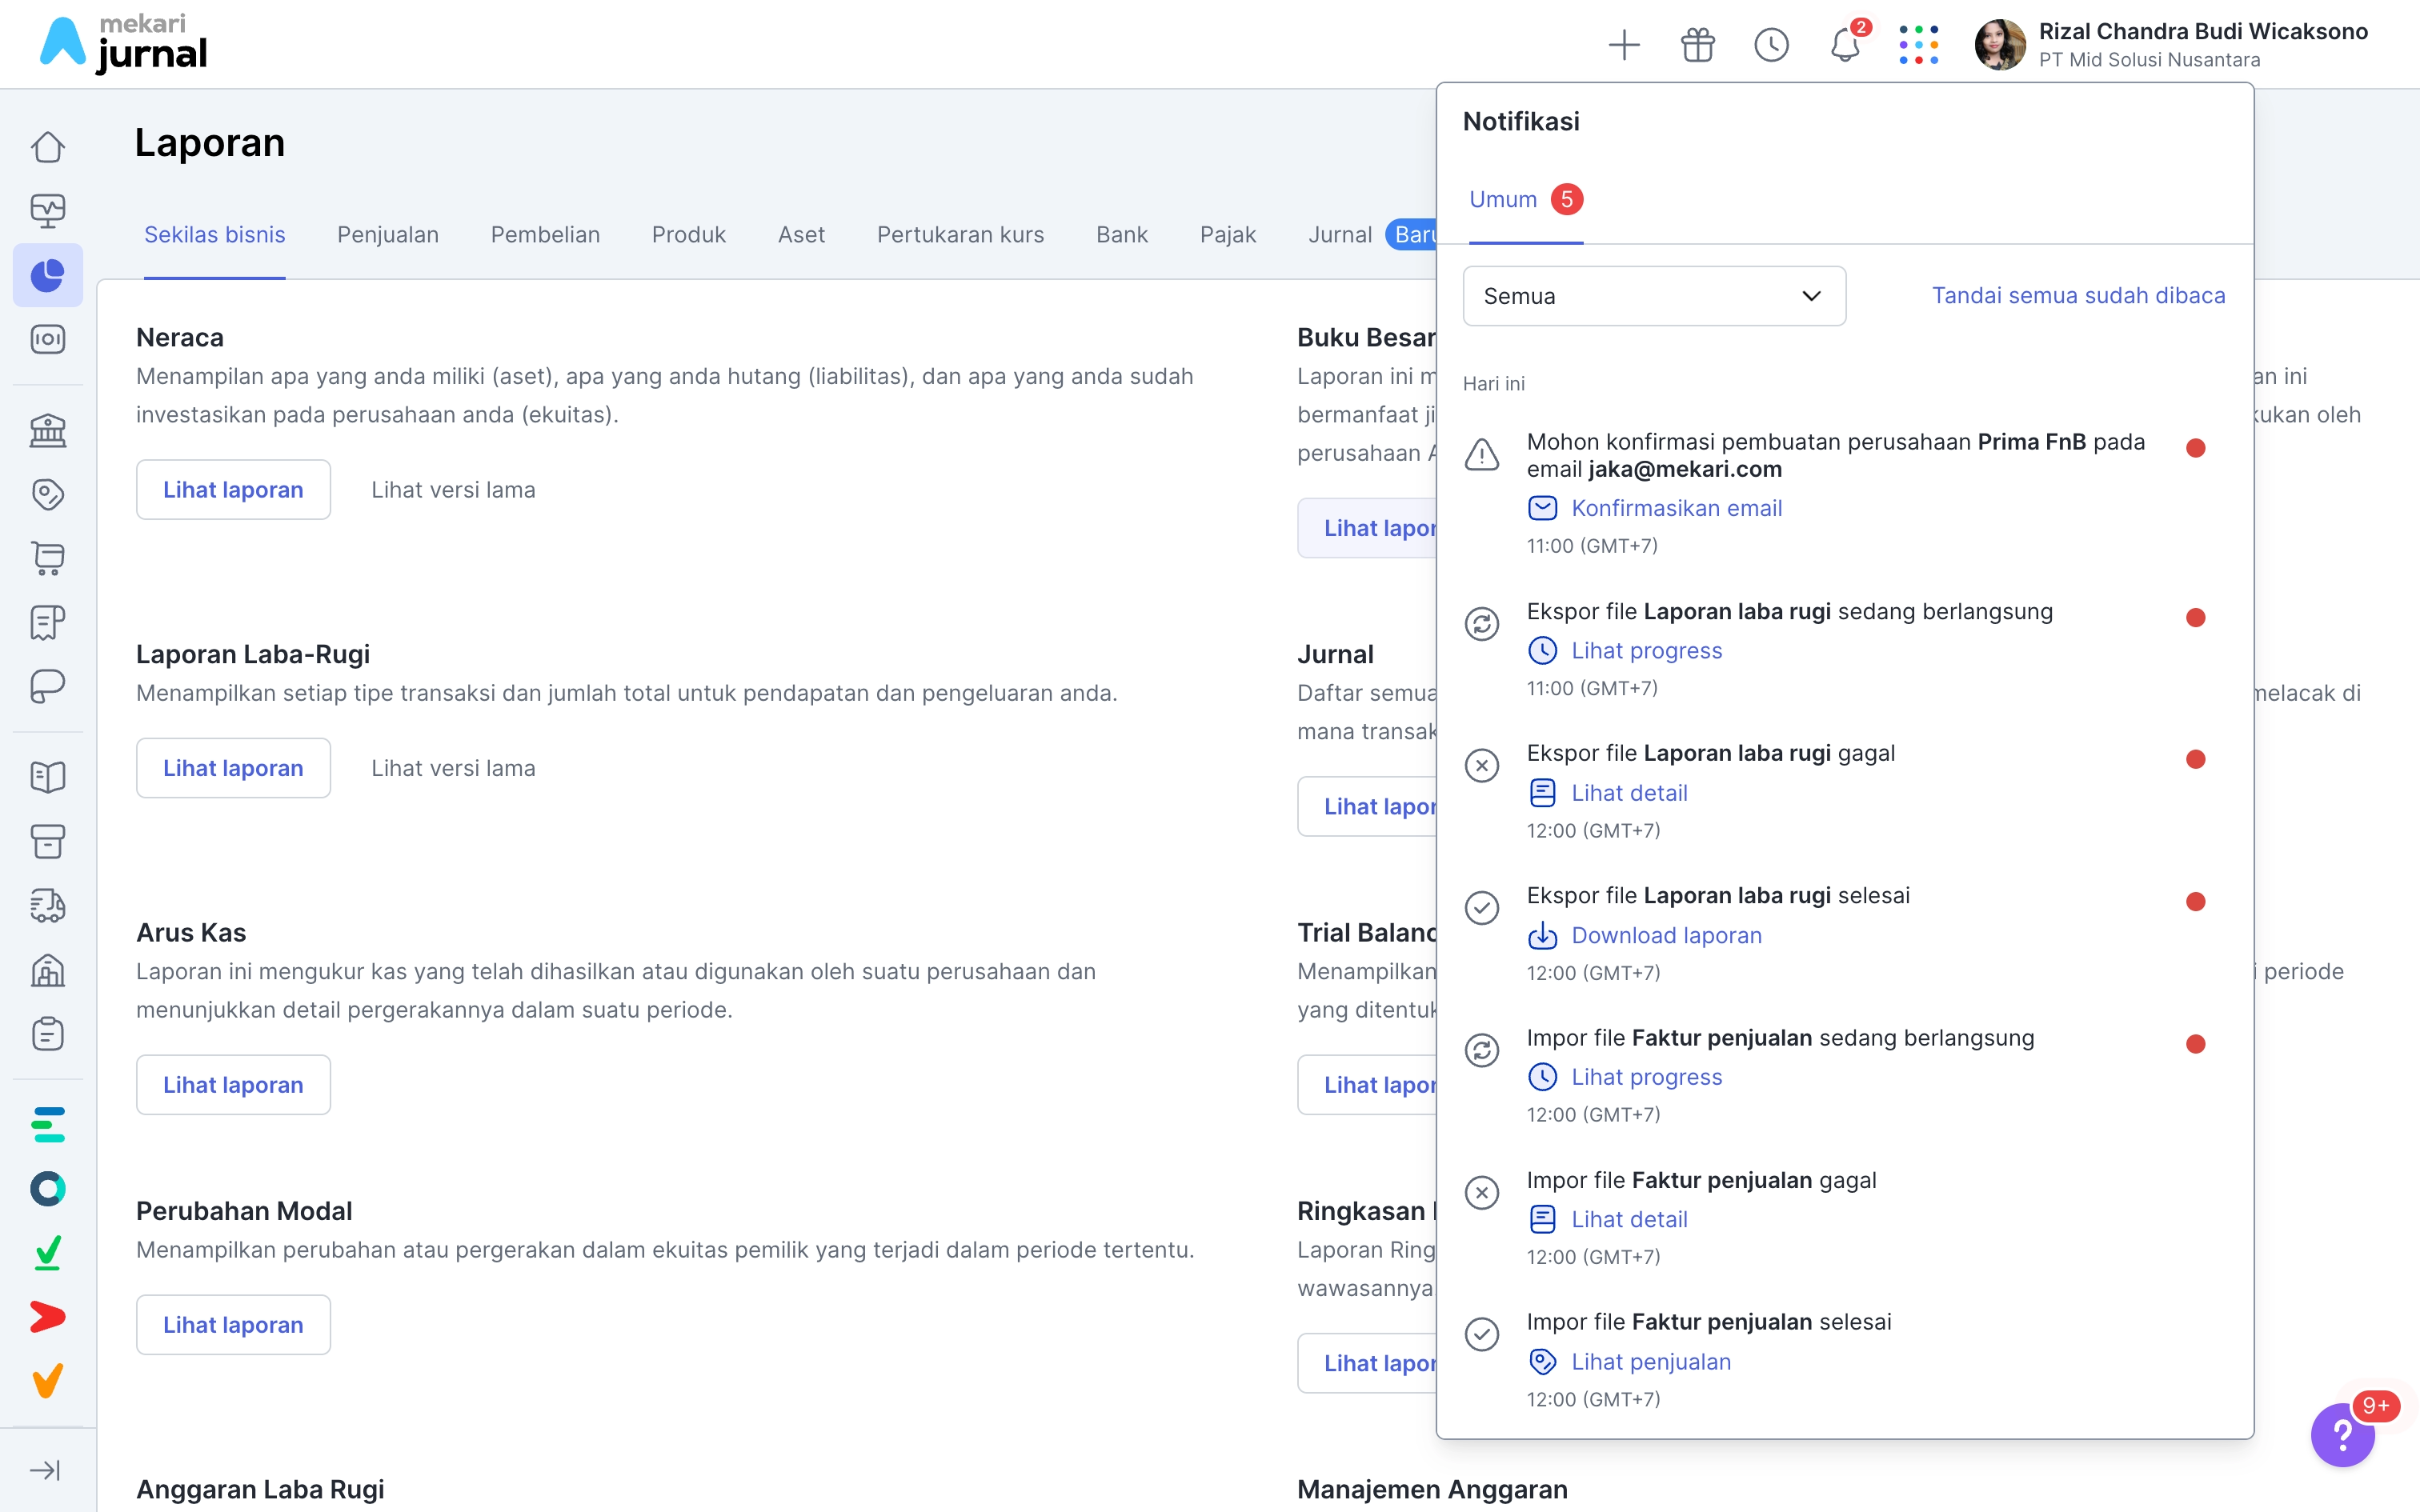Open the gift rewards icon

tap(1697, 45)
